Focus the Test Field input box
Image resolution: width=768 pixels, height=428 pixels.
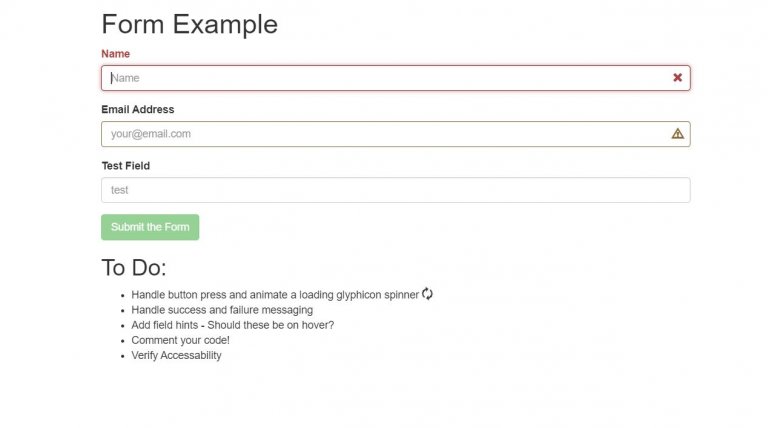396,190
